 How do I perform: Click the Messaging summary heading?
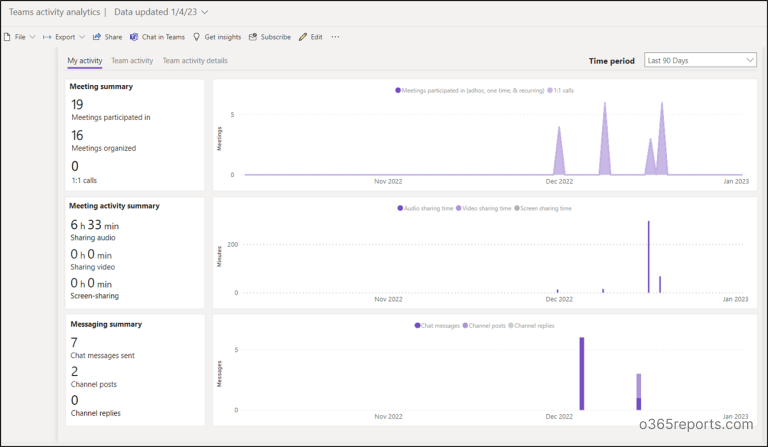[106, 324]
